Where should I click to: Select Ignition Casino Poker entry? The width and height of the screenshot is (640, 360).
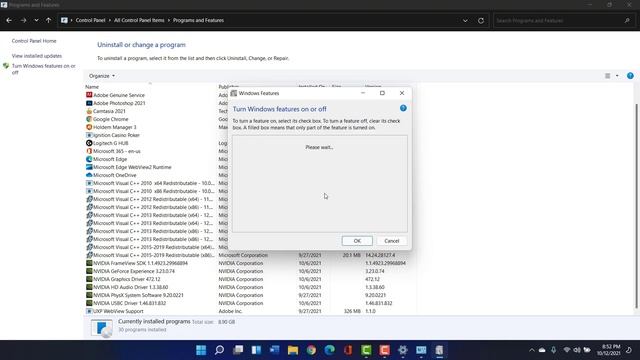116,135
